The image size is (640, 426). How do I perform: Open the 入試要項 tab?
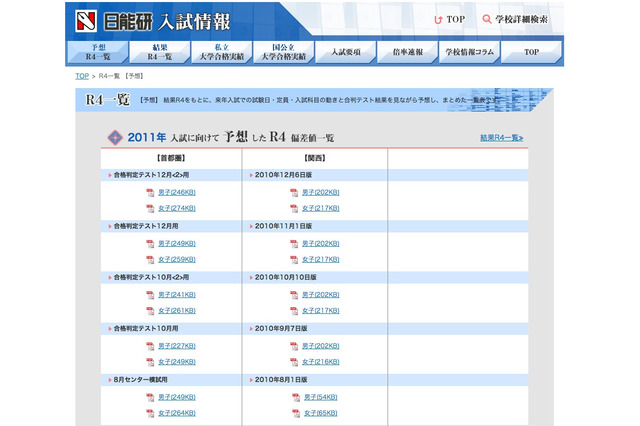point(346,52)
